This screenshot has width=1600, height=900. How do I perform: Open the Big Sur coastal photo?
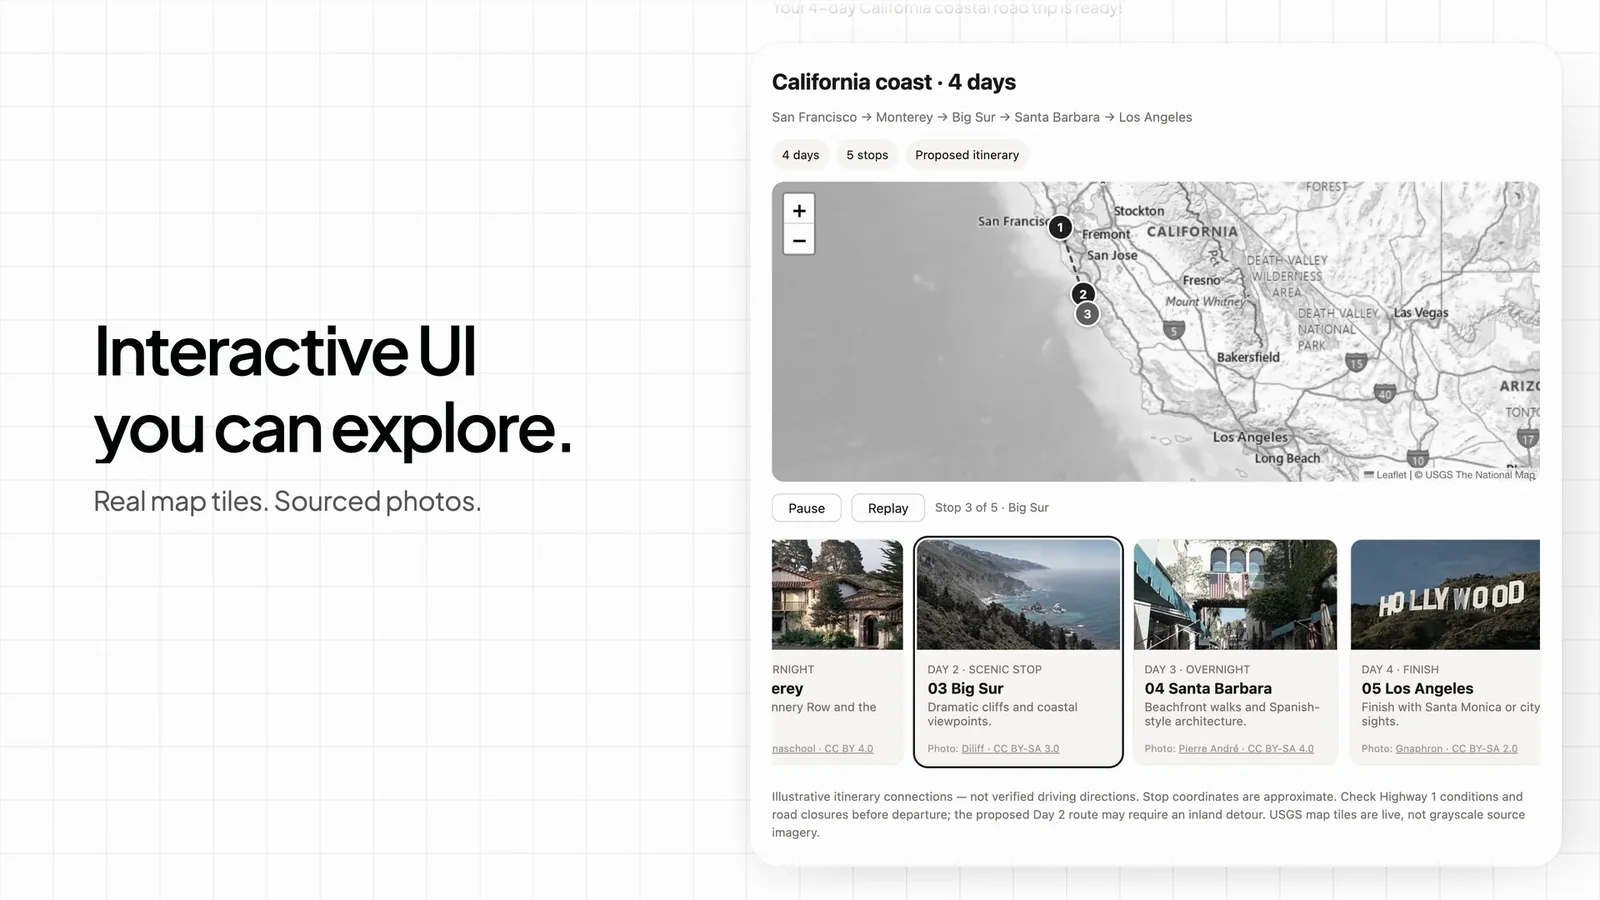pos(1018,595)
